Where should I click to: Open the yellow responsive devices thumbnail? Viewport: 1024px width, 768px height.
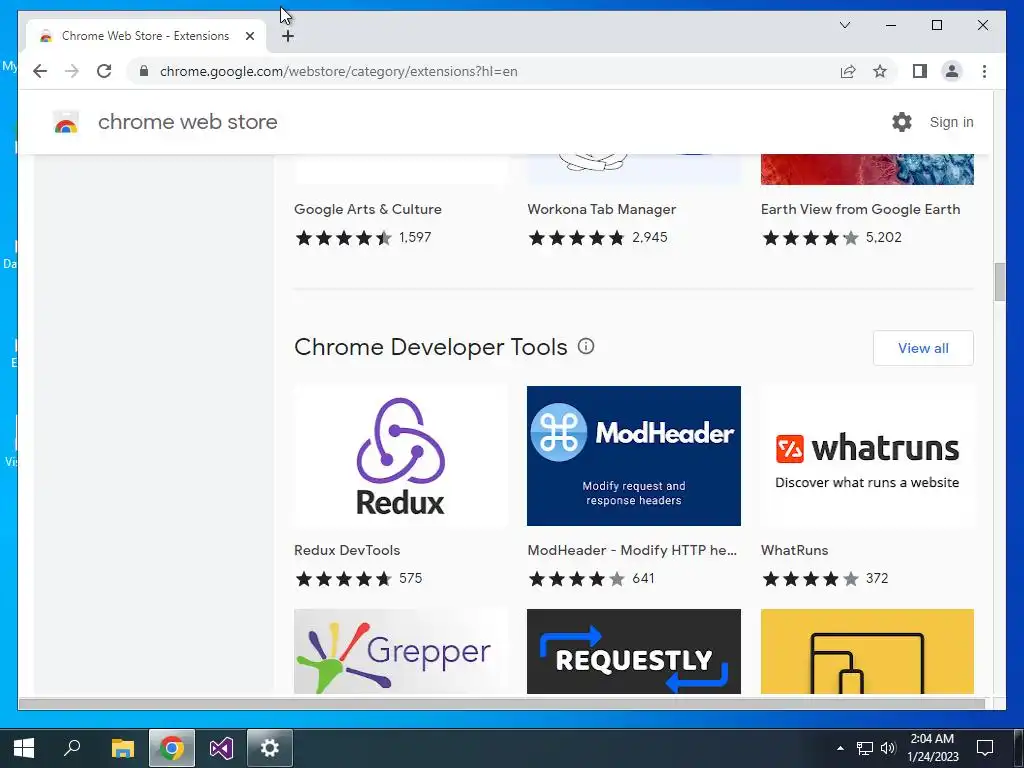click(x=867, y=651)
